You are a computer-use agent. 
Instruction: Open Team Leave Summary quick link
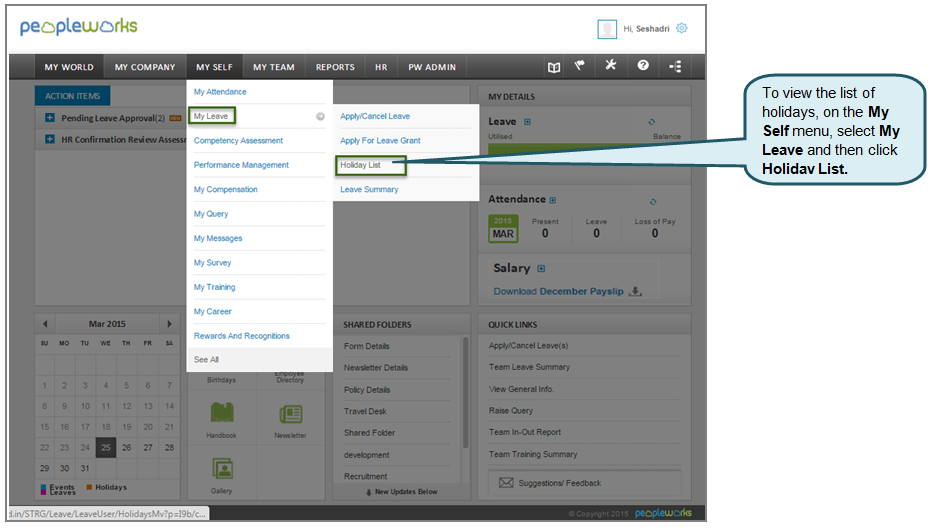(530, 368)
